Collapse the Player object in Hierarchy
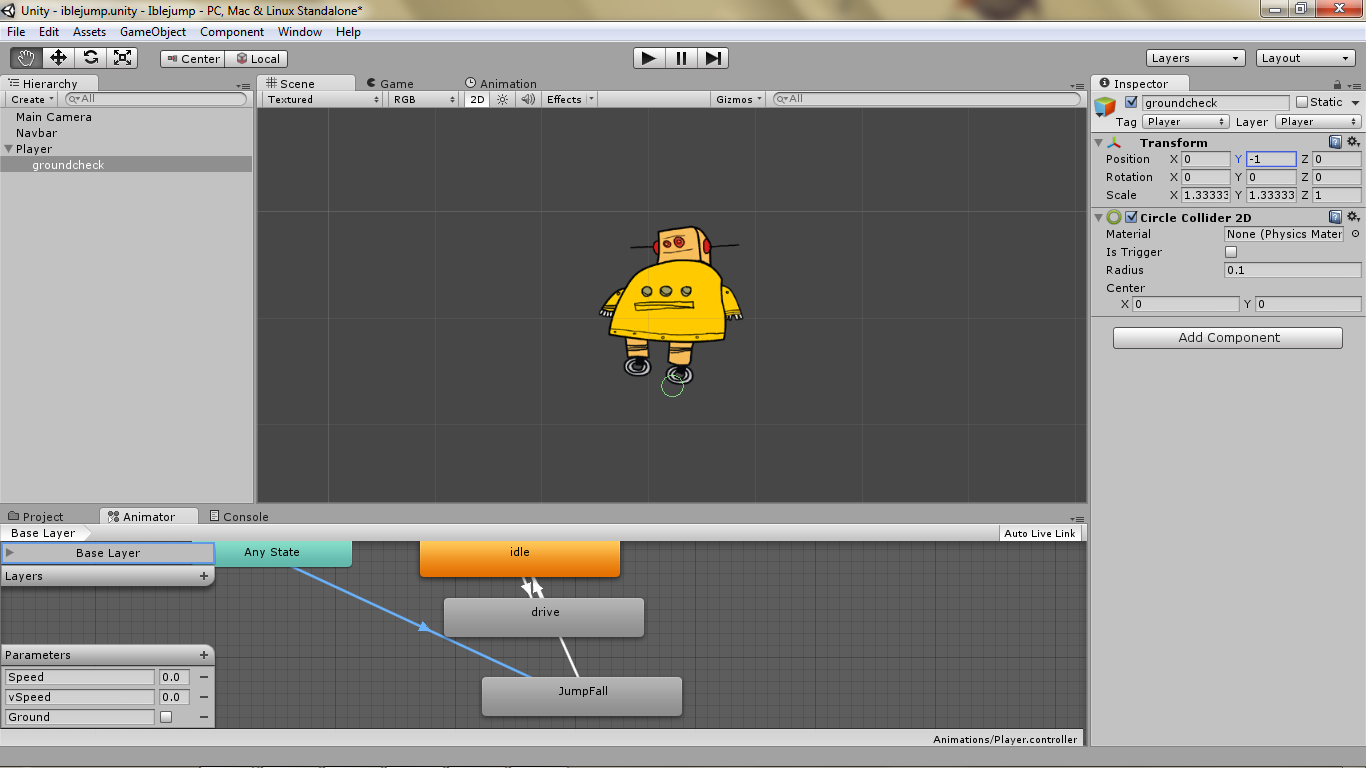The image size is (1366, 768). coord(9,149)
